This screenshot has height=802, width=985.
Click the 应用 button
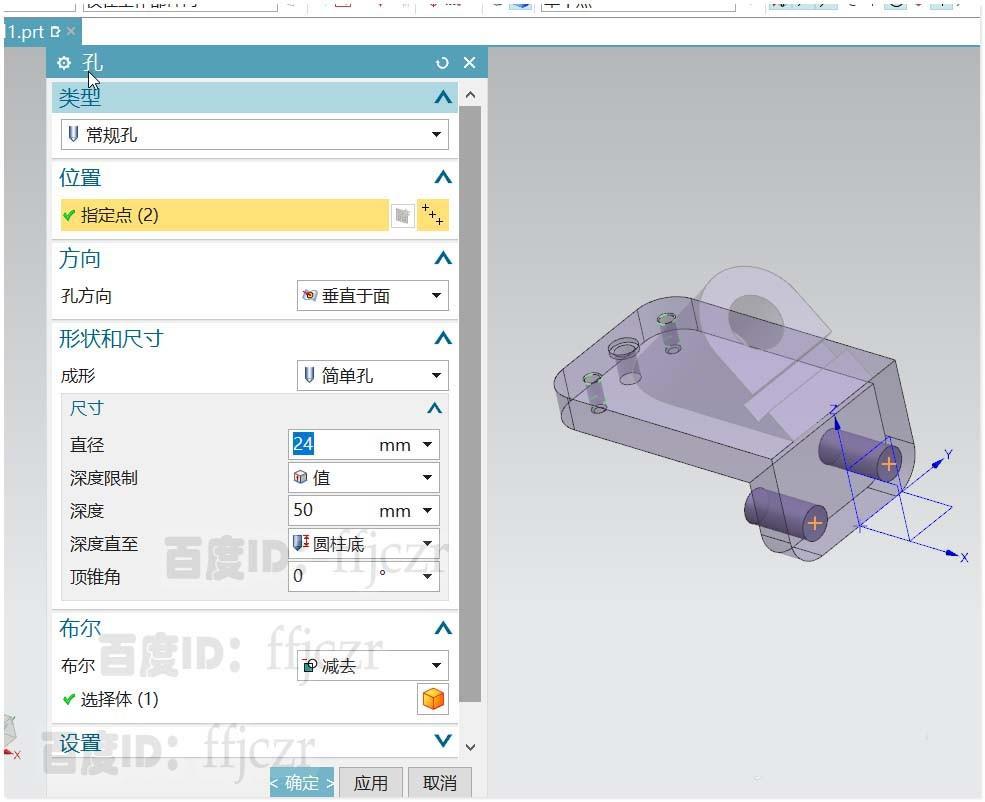click(x=370, y=783)
